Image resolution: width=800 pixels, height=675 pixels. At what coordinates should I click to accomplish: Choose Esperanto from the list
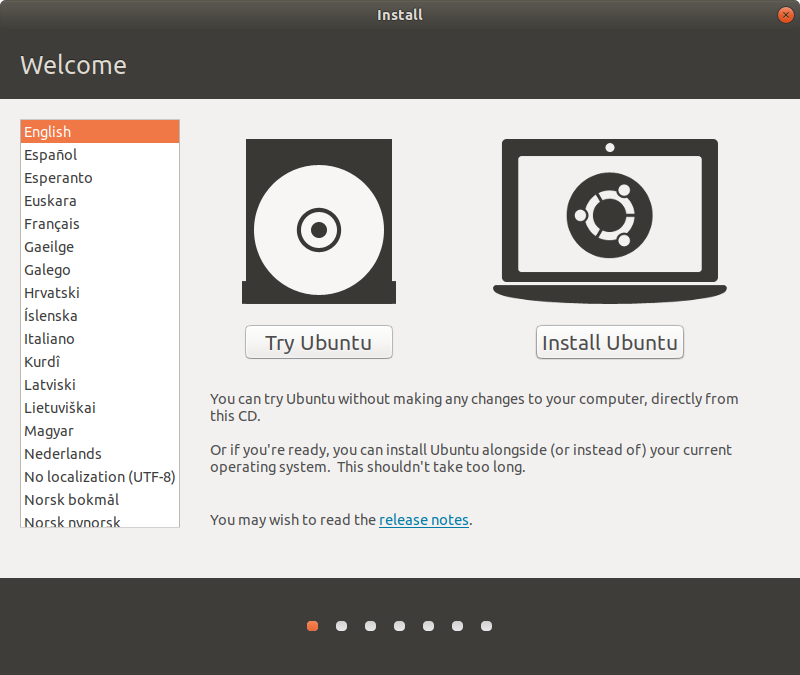click(100, 178)
